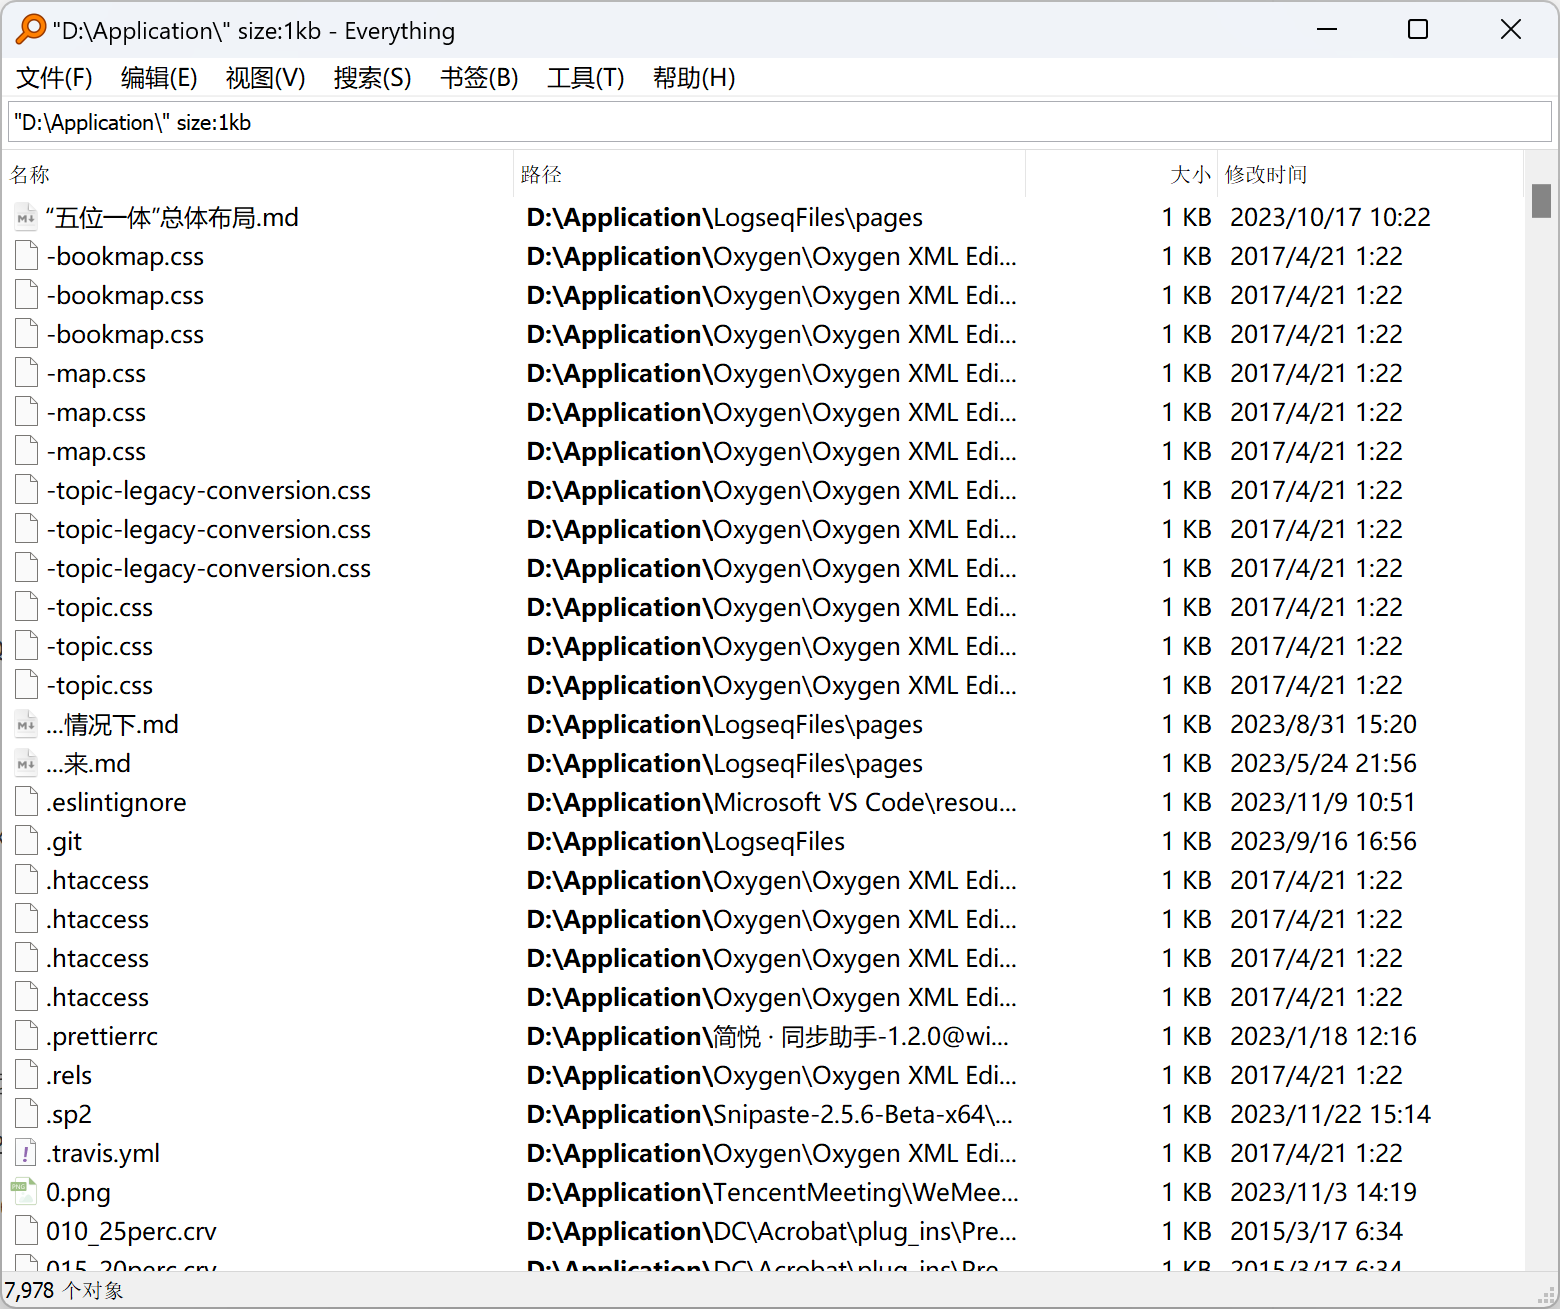Click the yml file icon of .travis.yml
The width and height of the screenshot is (1560, 1309).
pyautogui.click(x=26, y=1154)
